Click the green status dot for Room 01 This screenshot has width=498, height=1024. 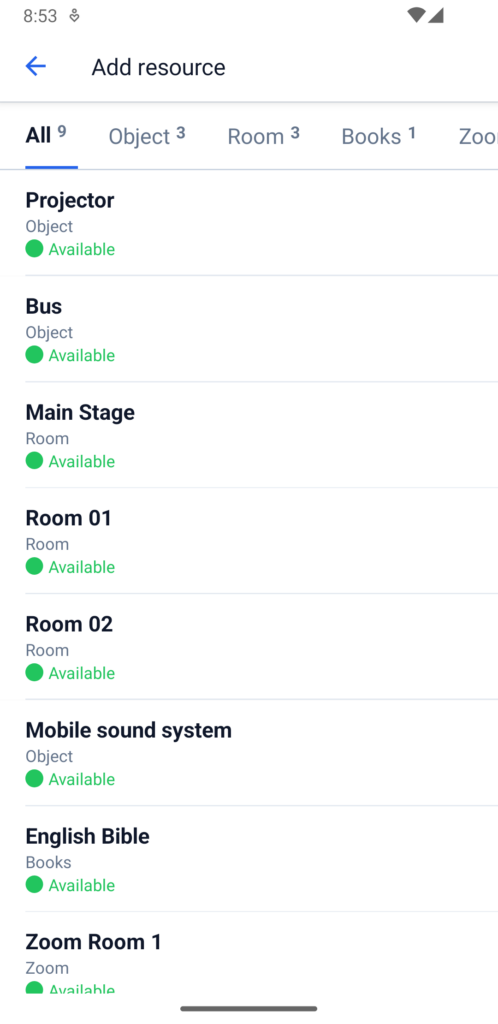(34, 566)
